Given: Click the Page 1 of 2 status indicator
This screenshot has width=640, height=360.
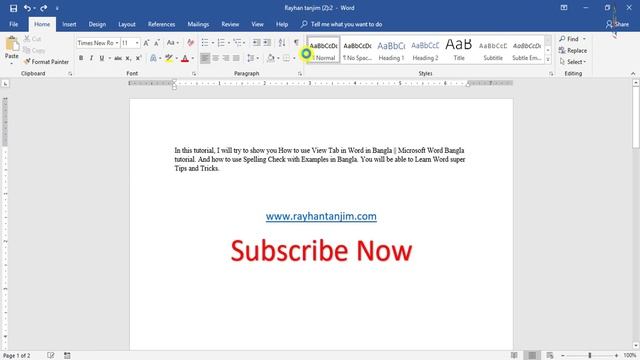Looking at the screenshot, I should pos(17,356).
